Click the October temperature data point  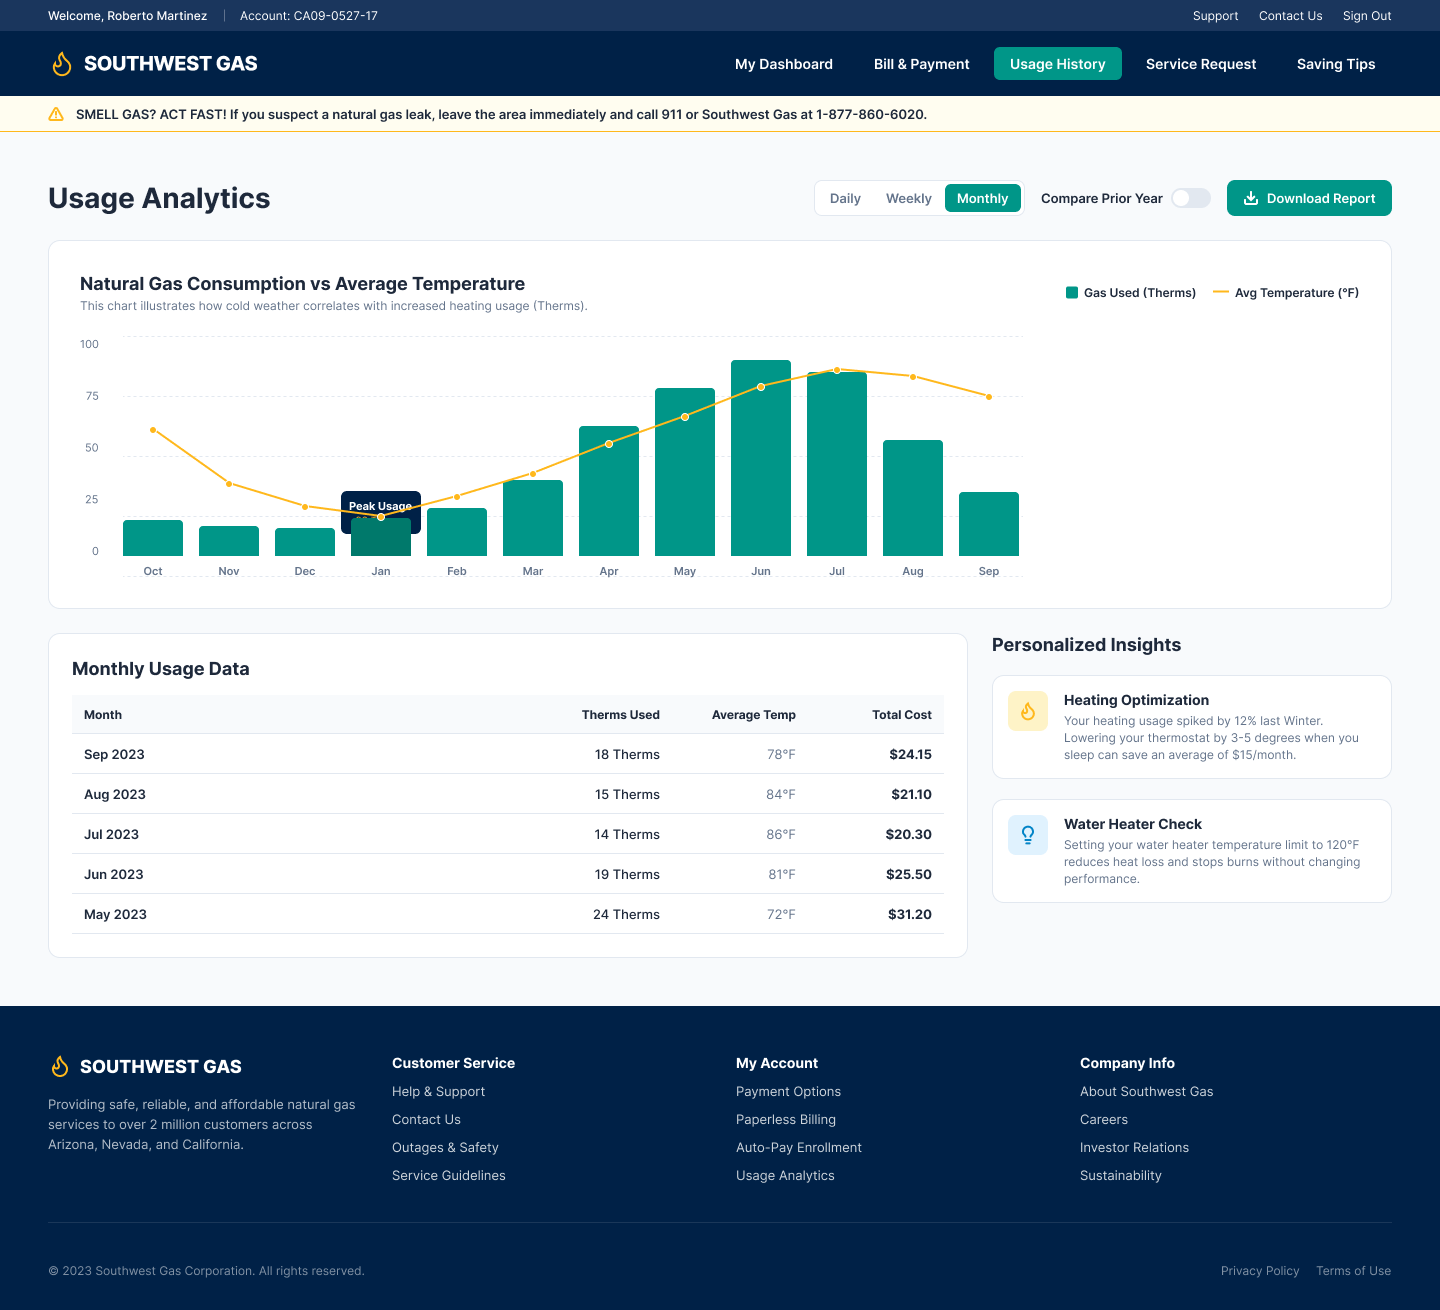tap(153, 430)
